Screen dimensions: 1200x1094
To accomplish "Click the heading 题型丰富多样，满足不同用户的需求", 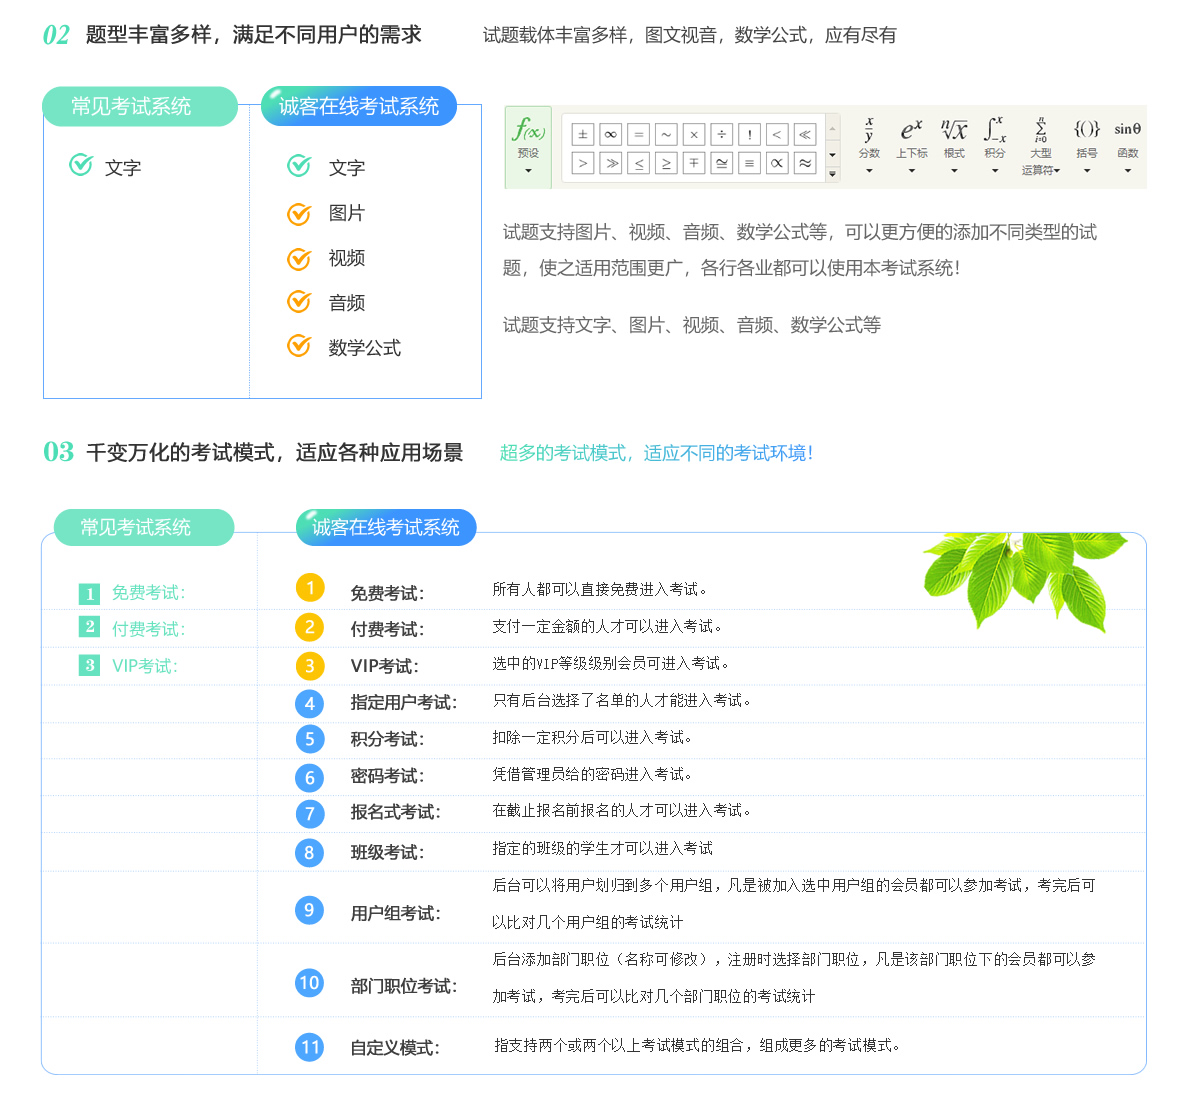I will (x=254, y=35).
